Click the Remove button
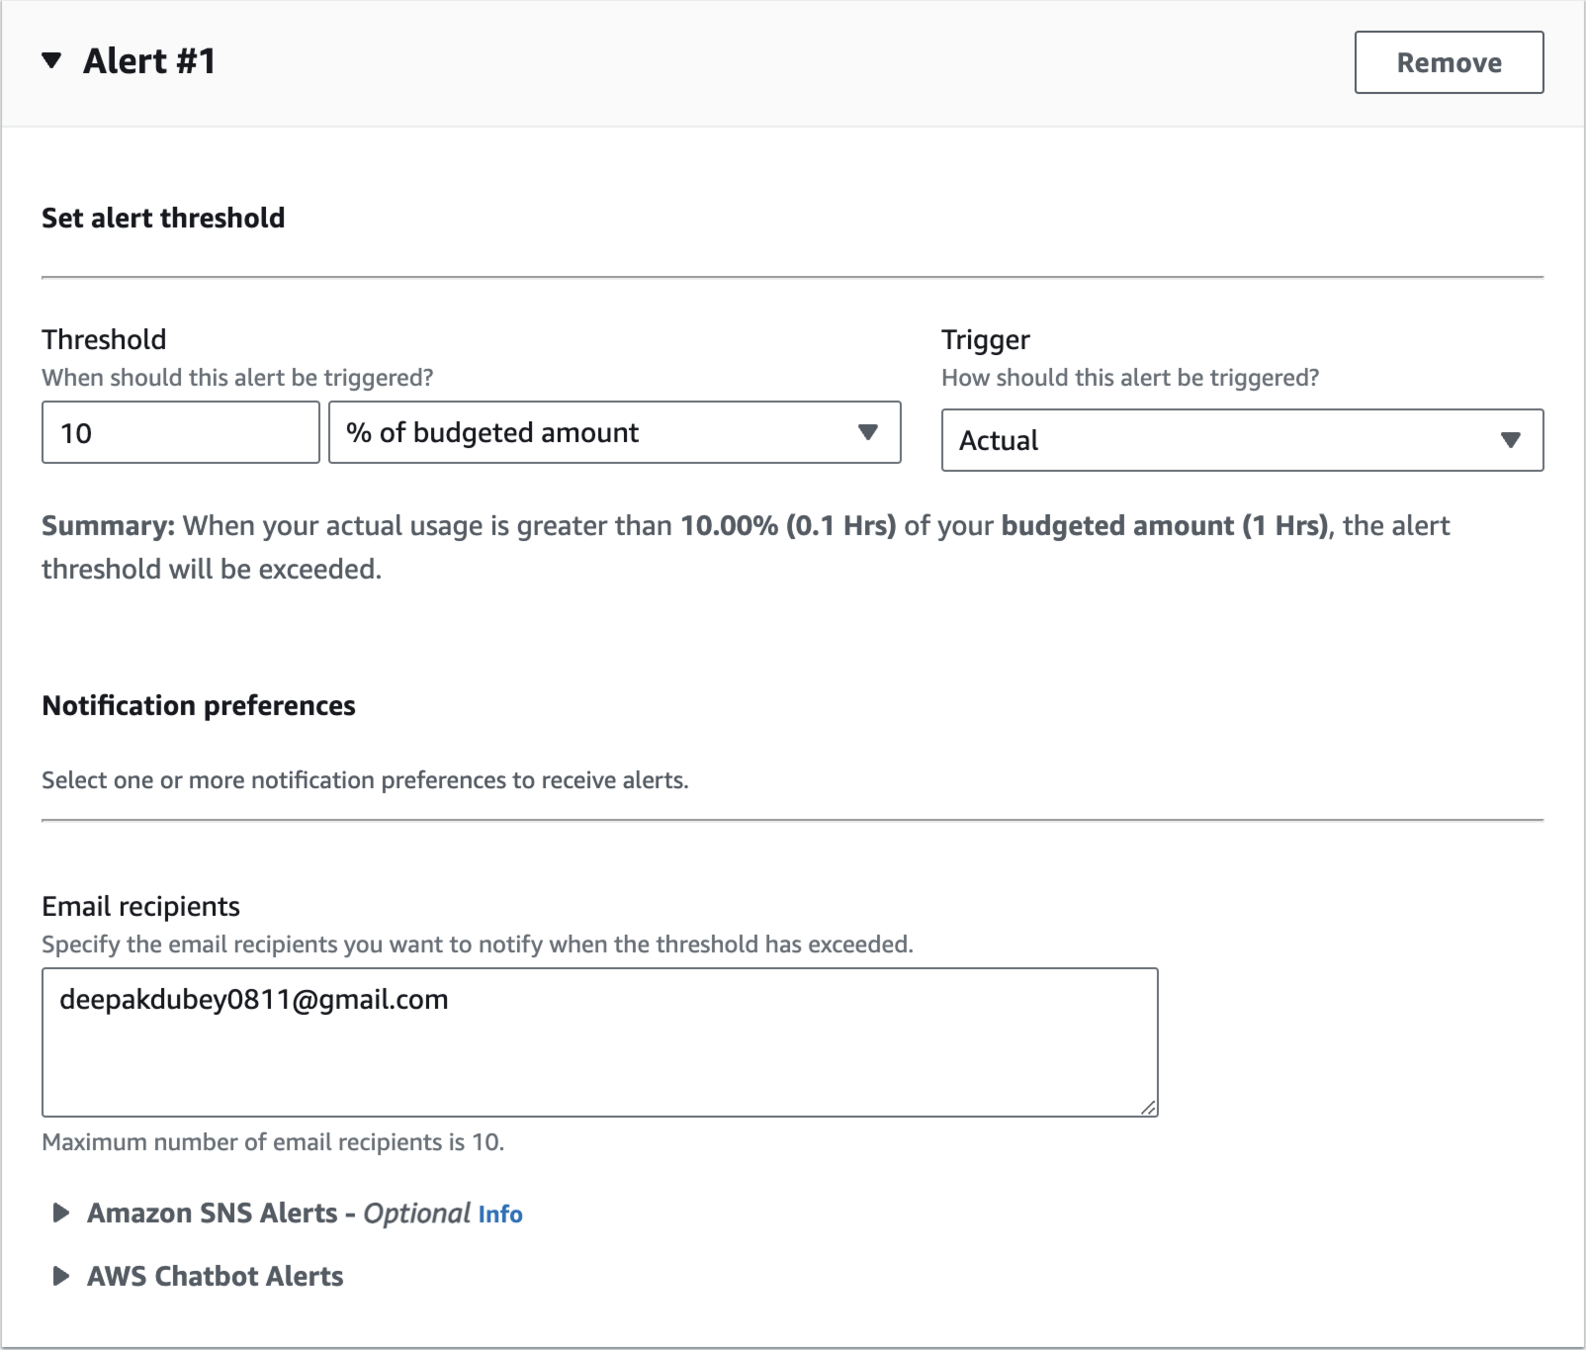This screenshot has height=1350, width=1586. (1448, 62)
